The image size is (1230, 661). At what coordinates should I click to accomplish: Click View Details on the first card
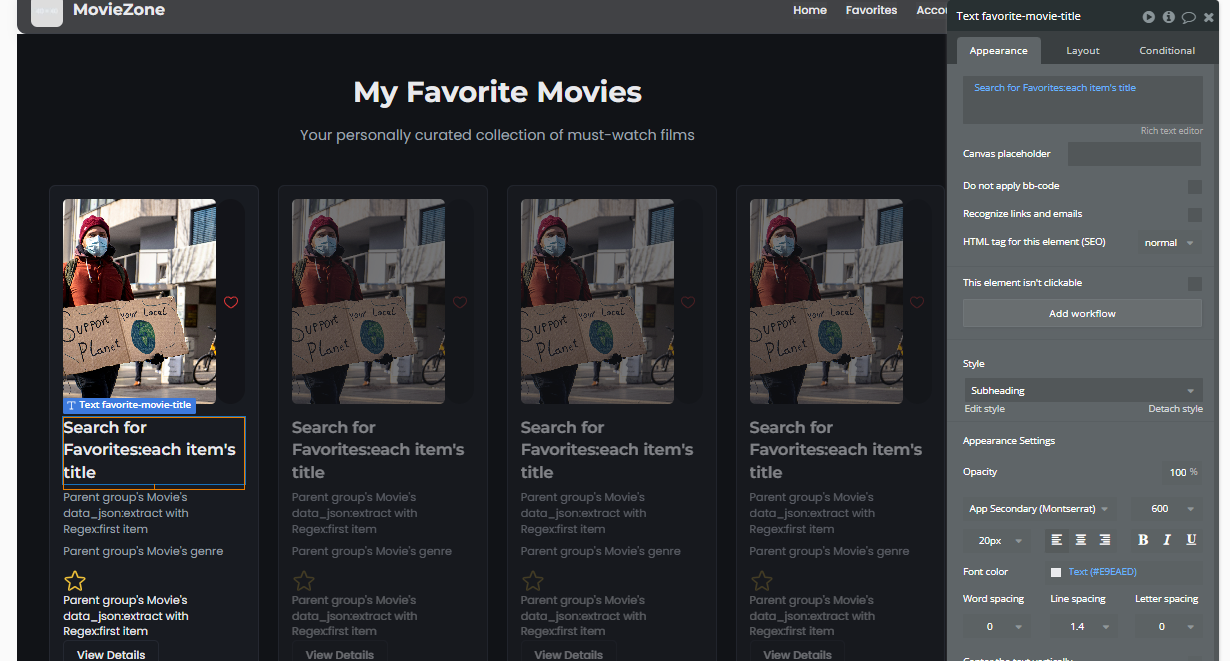[111, 653]
